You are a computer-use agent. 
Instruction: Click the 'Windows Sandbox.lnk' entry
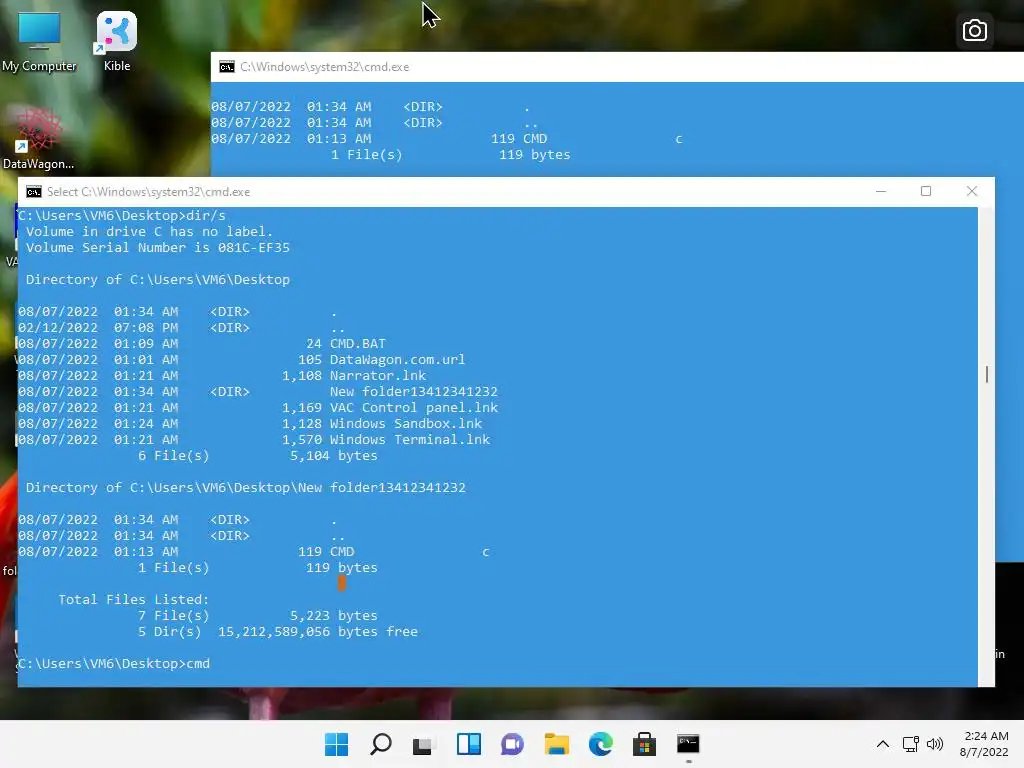tap(406, 424)
